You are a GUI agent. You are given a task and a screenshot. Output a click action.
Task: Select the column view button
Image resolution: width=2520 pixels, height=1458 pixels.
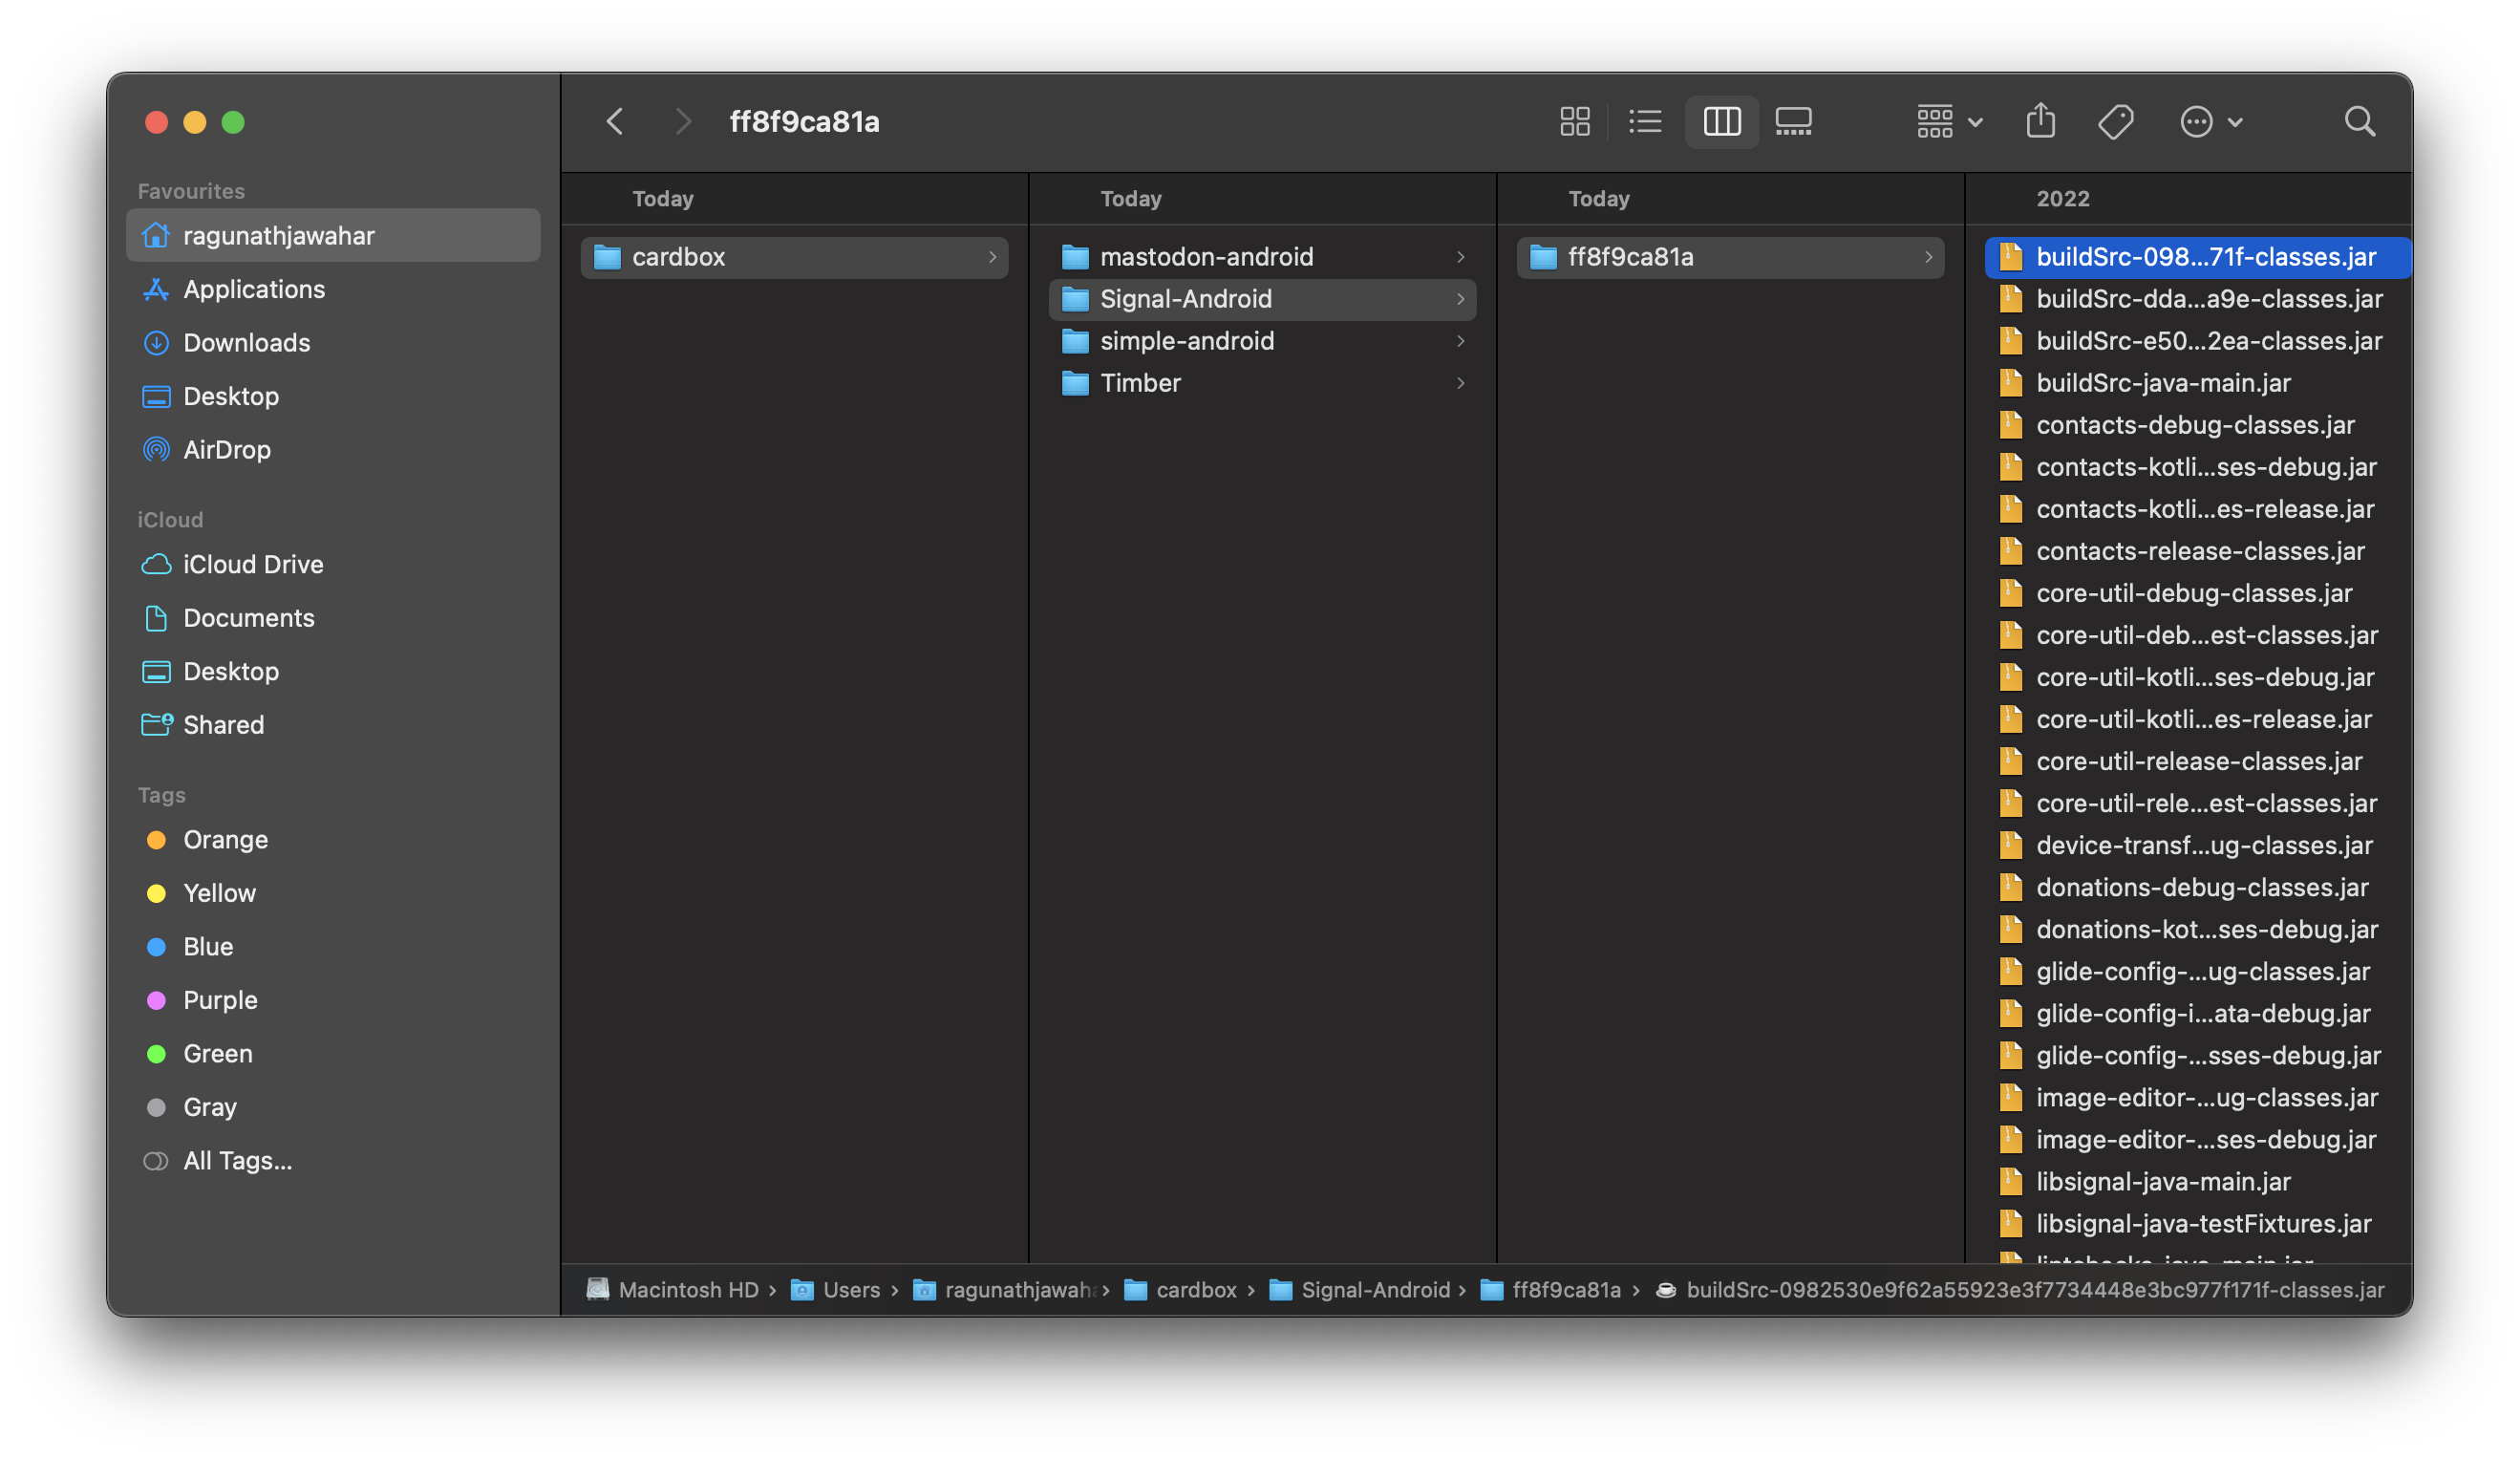[x=1721, y=122]
